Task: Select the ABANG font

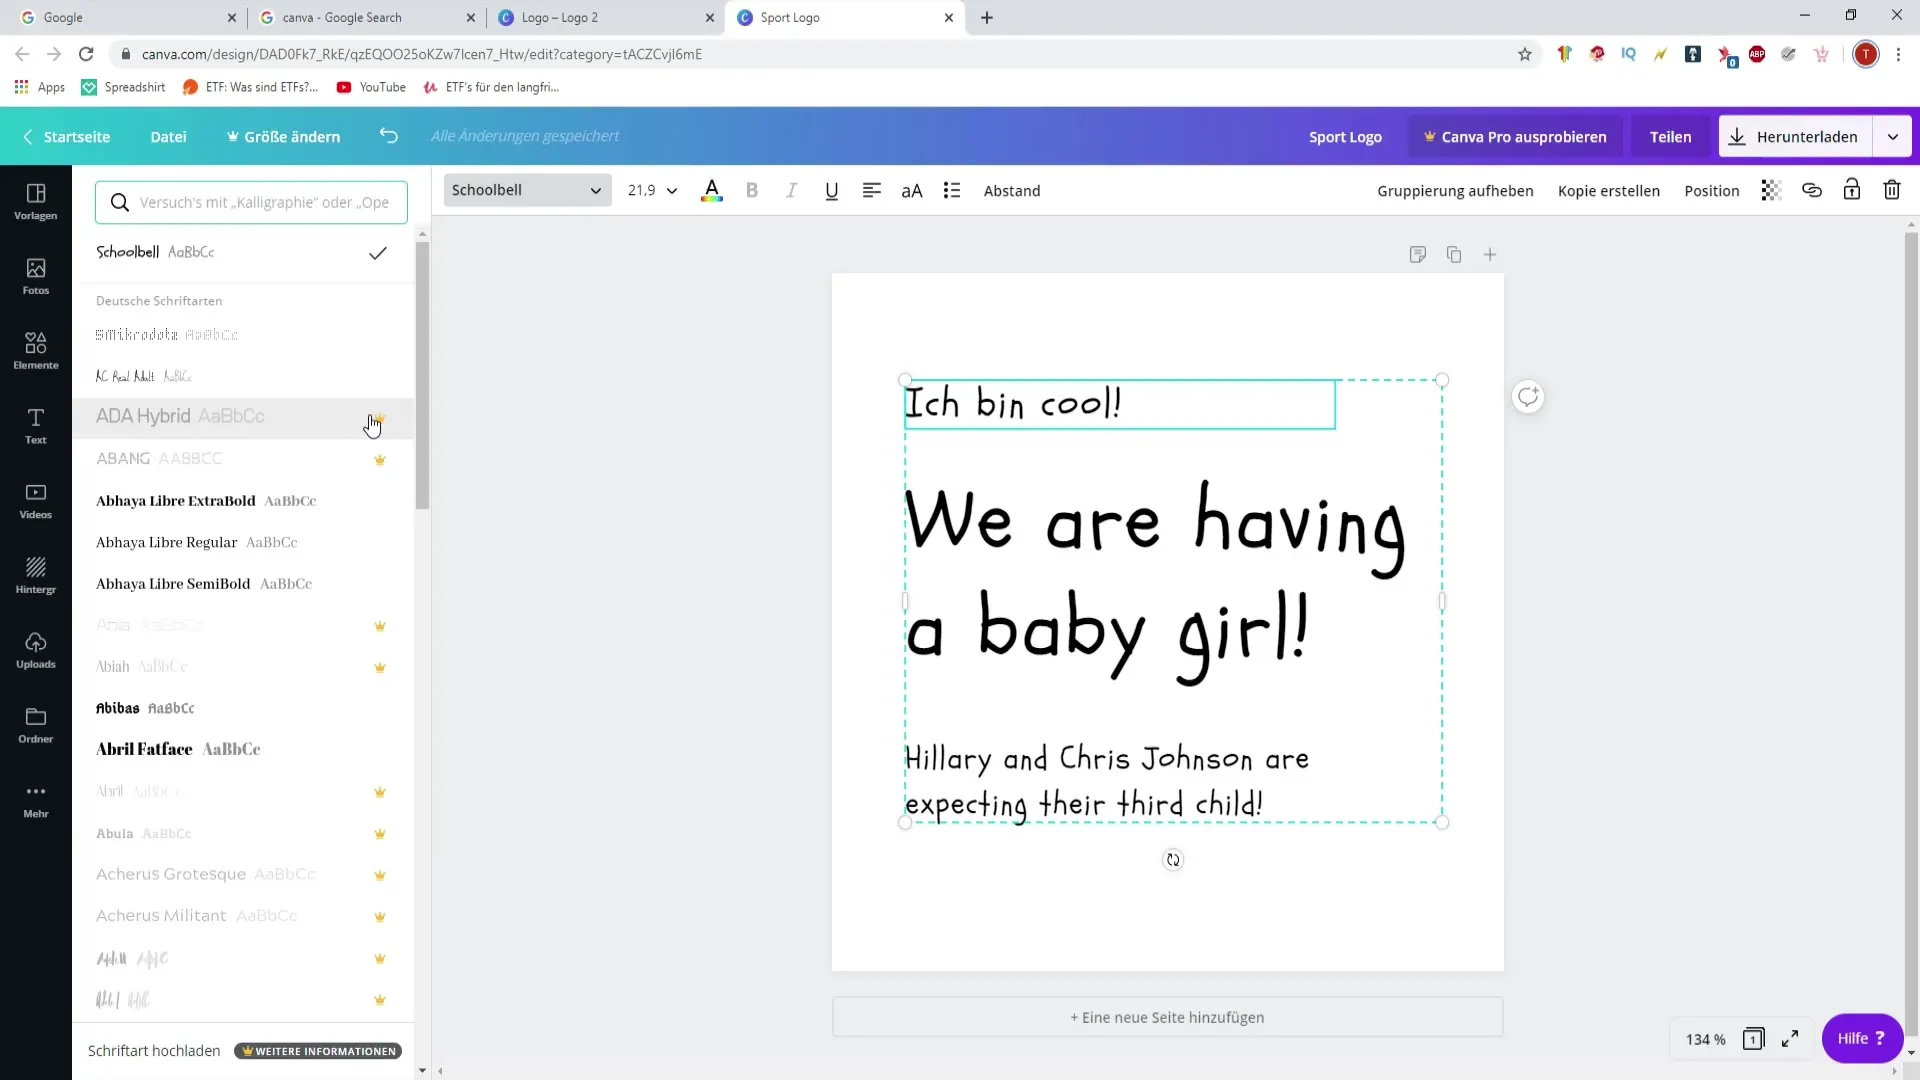Action: coord(243,459)
